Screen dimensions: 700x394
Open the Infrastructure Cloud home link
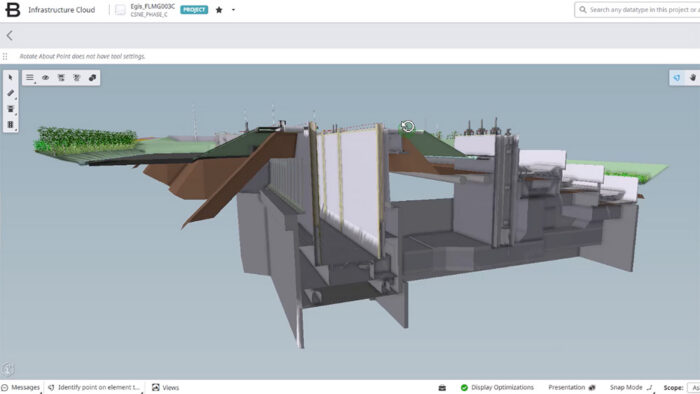(61, 10)
